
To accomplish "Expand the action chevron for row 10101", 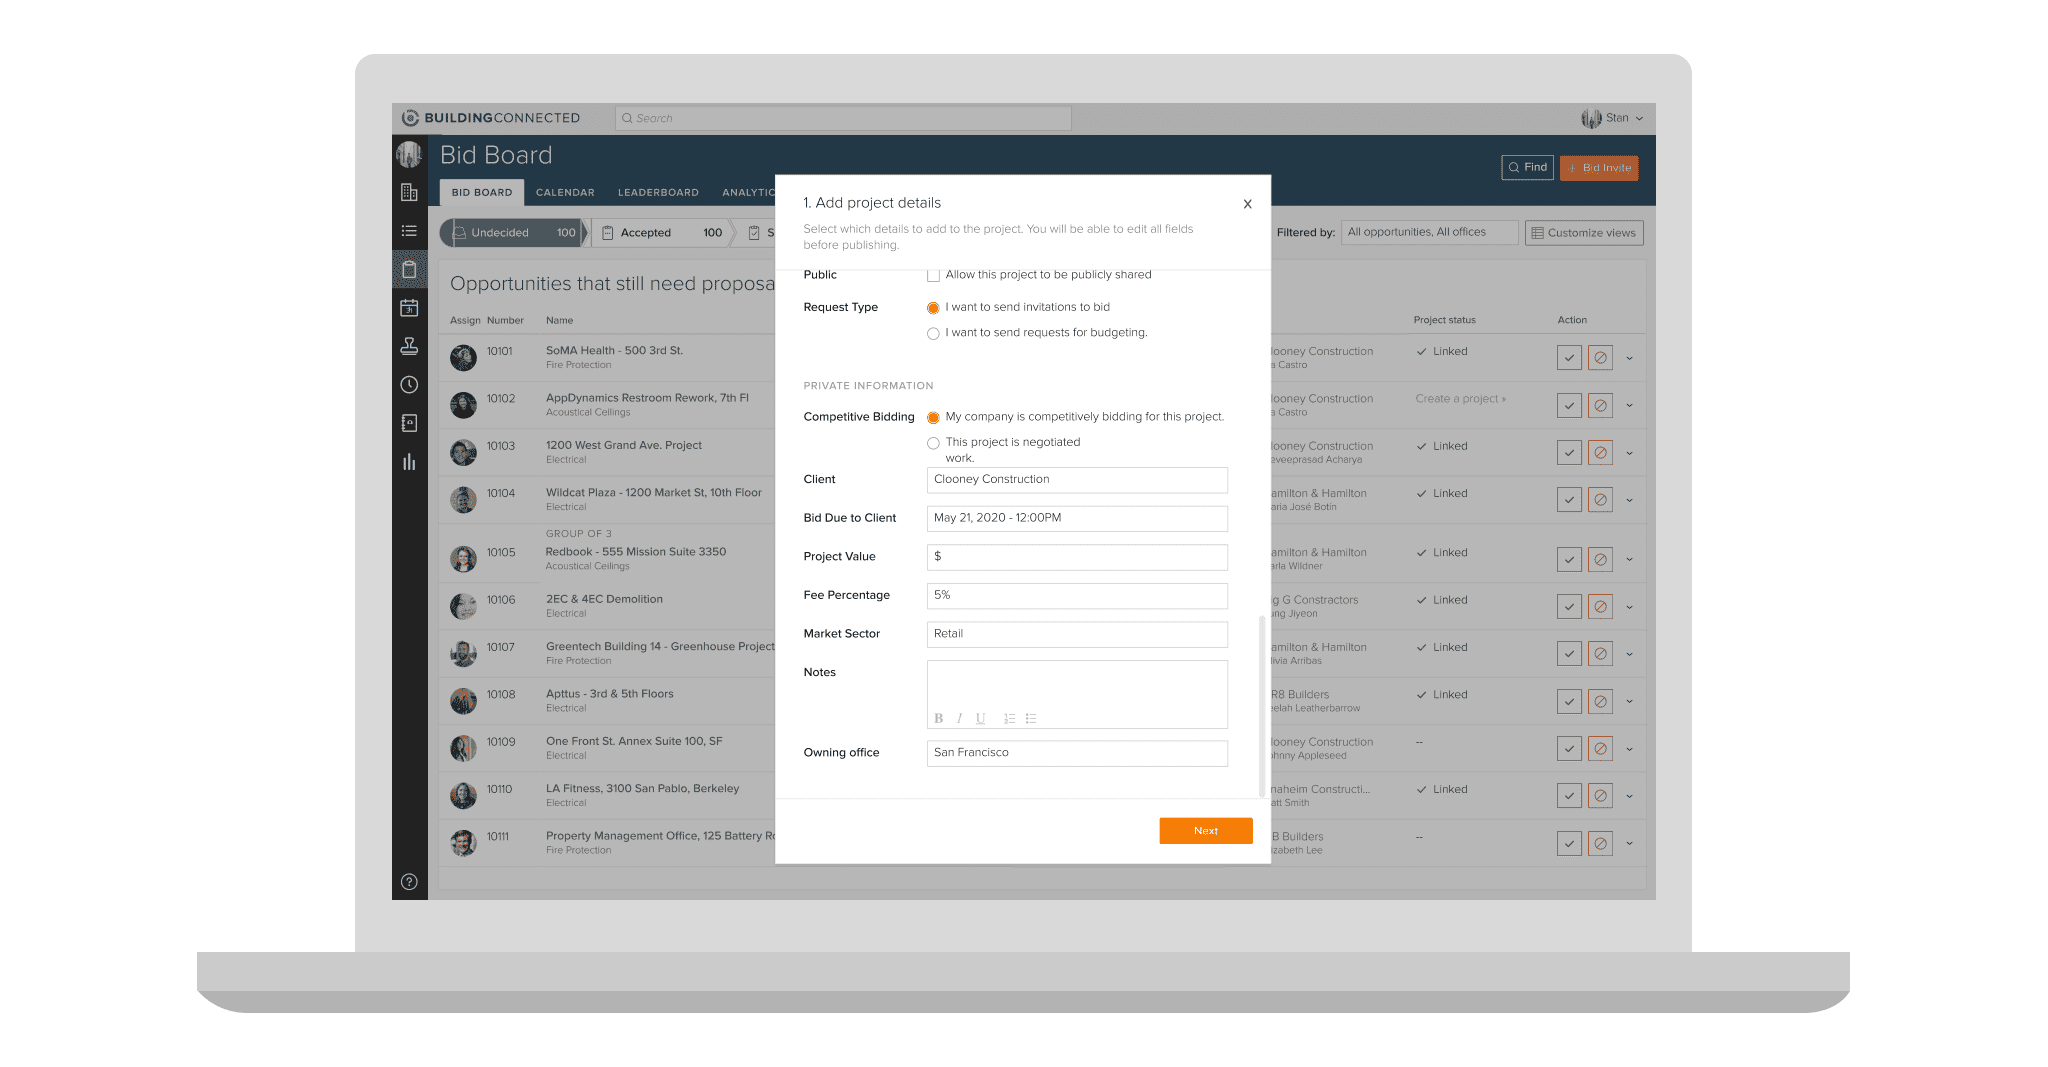I will coord(1629,358).
